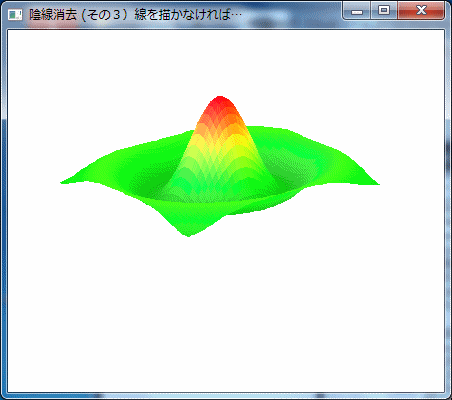Click the far right tip of green surface
The height and width of the screenshot is (400, 452).
(376, 183)
